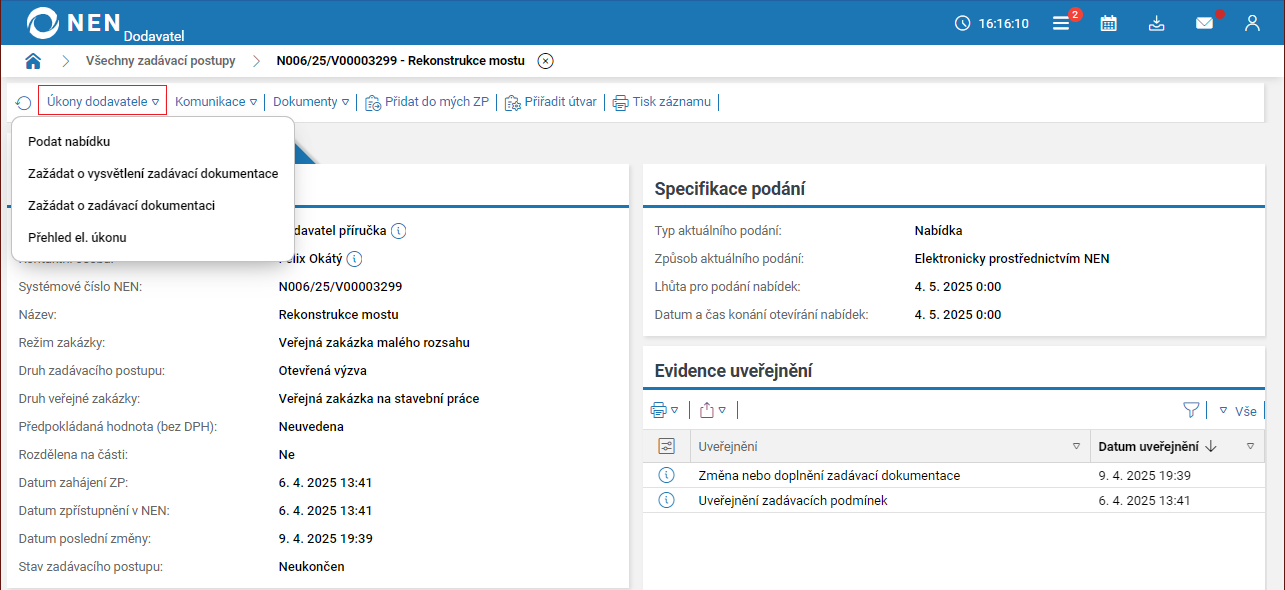Select Podat nabídku from menu
The height and width of the screenshot is (590, 1285).
click(x=69, y=142)
